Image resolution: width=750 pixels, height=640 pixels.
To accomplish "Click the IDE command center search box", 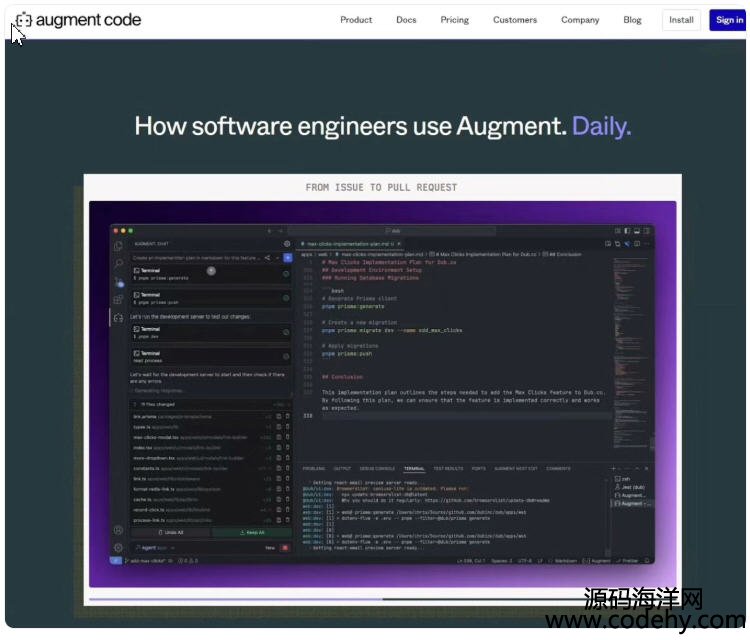I will (x=392, y=231).
